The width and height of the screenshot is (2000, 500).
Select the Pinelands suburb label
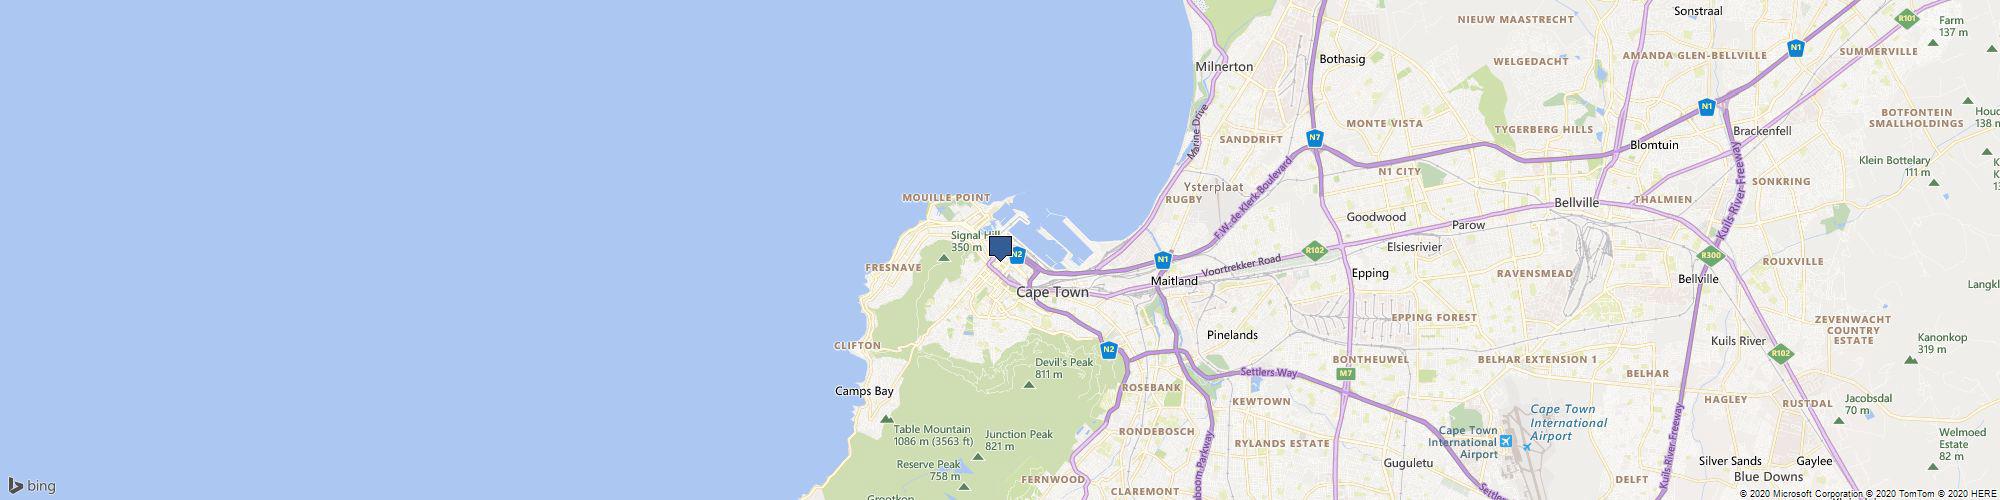(1232, 335)
